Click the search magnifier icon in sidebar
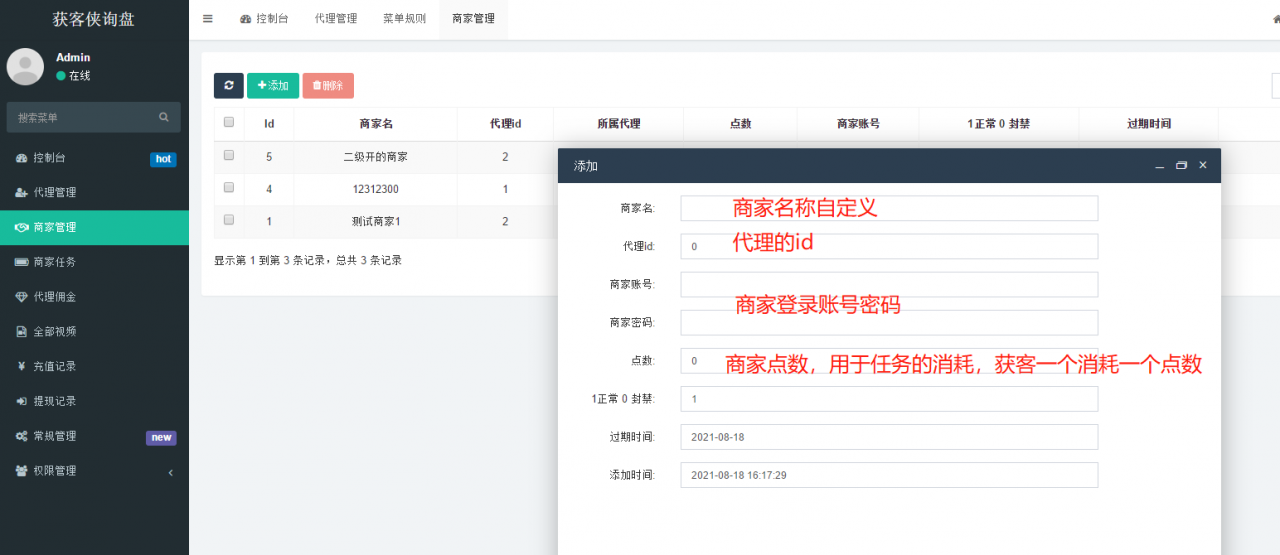This screenshot has width=1280, height=555. (x=164, y=117)
